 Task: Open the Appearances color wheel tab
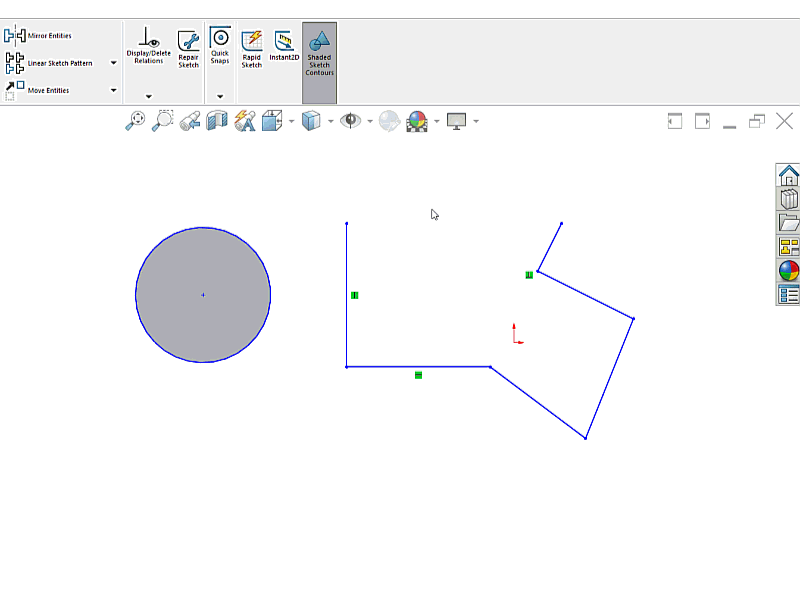point(788,271)
